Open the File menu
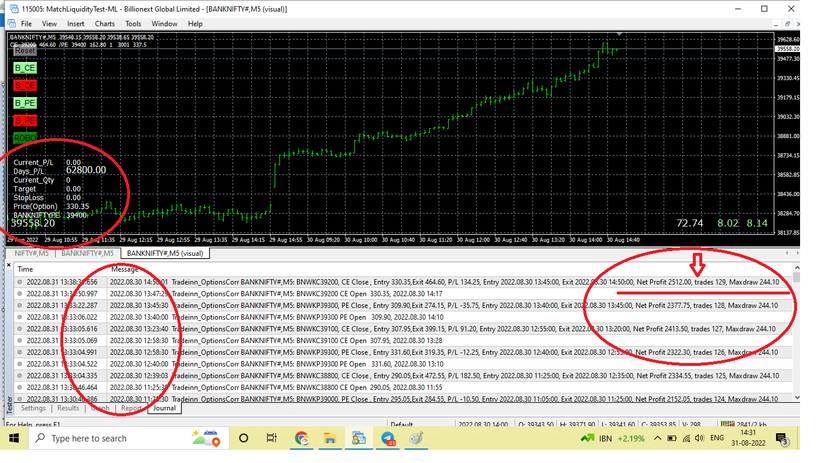The image size is (827, 463). tap(26, 24)
